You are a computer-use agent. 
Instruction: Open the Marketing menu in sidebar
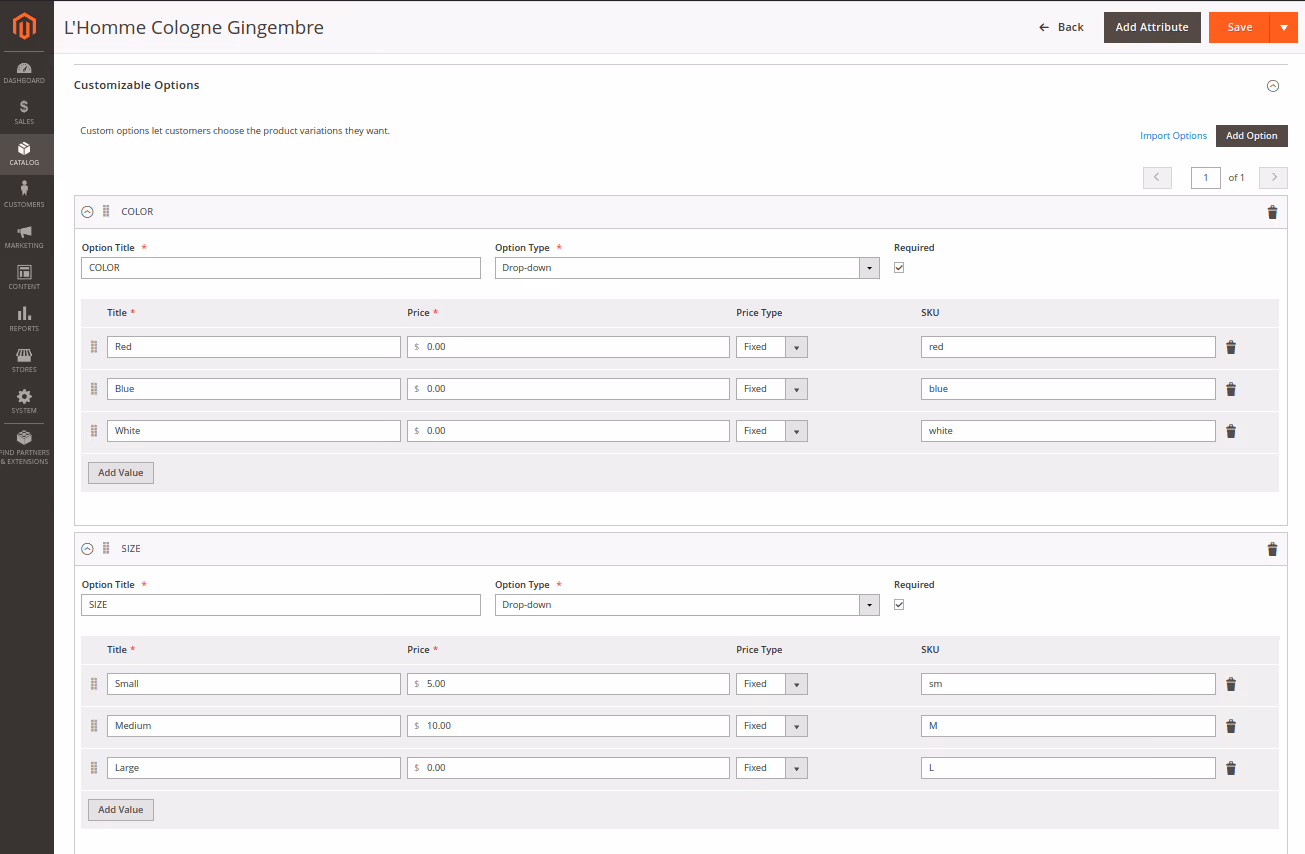click(26, 237)
